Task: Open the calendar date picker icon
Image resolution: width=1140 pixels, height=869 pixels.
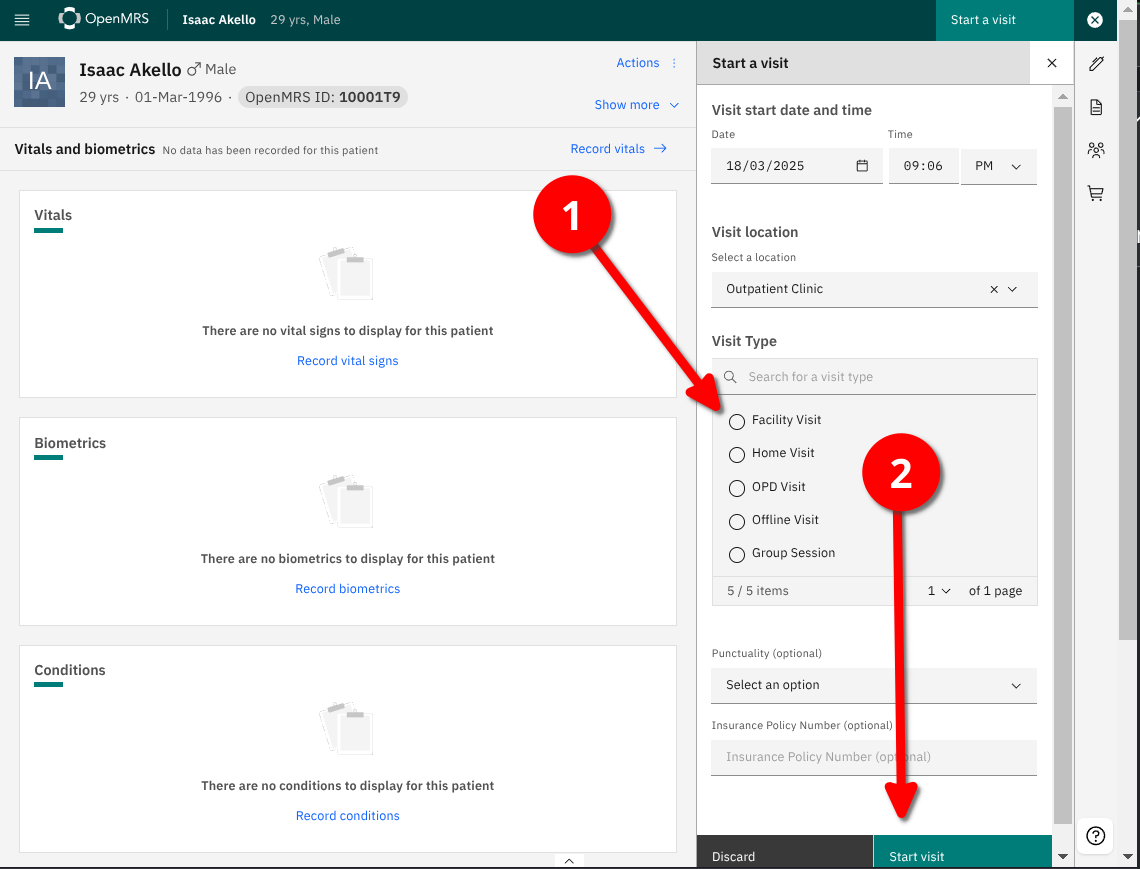Action: pyautogui.click(x=862, y=166)
